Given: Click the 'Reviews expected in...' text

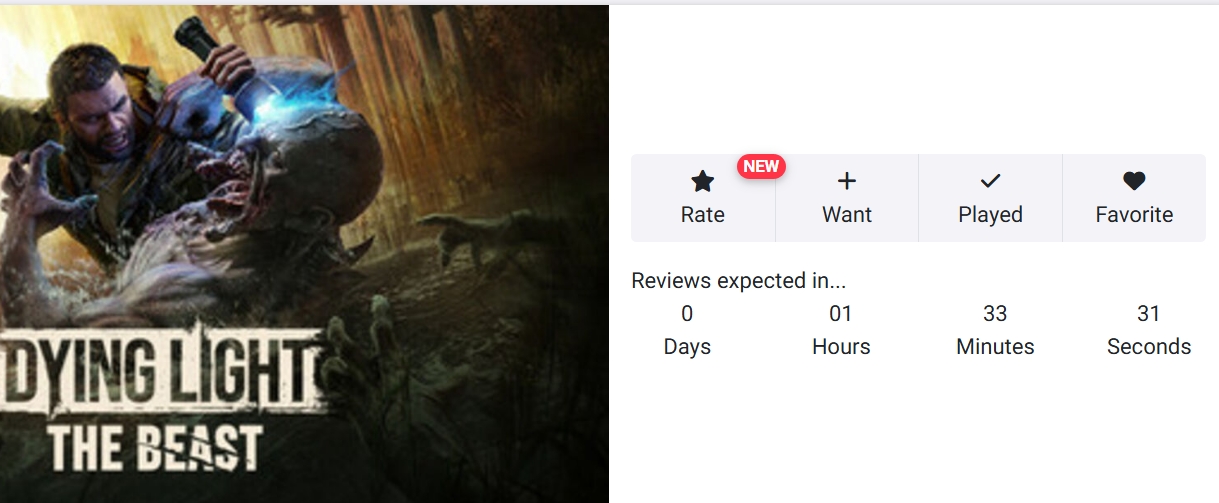Looking at the screenshot, I should point(739,281).
